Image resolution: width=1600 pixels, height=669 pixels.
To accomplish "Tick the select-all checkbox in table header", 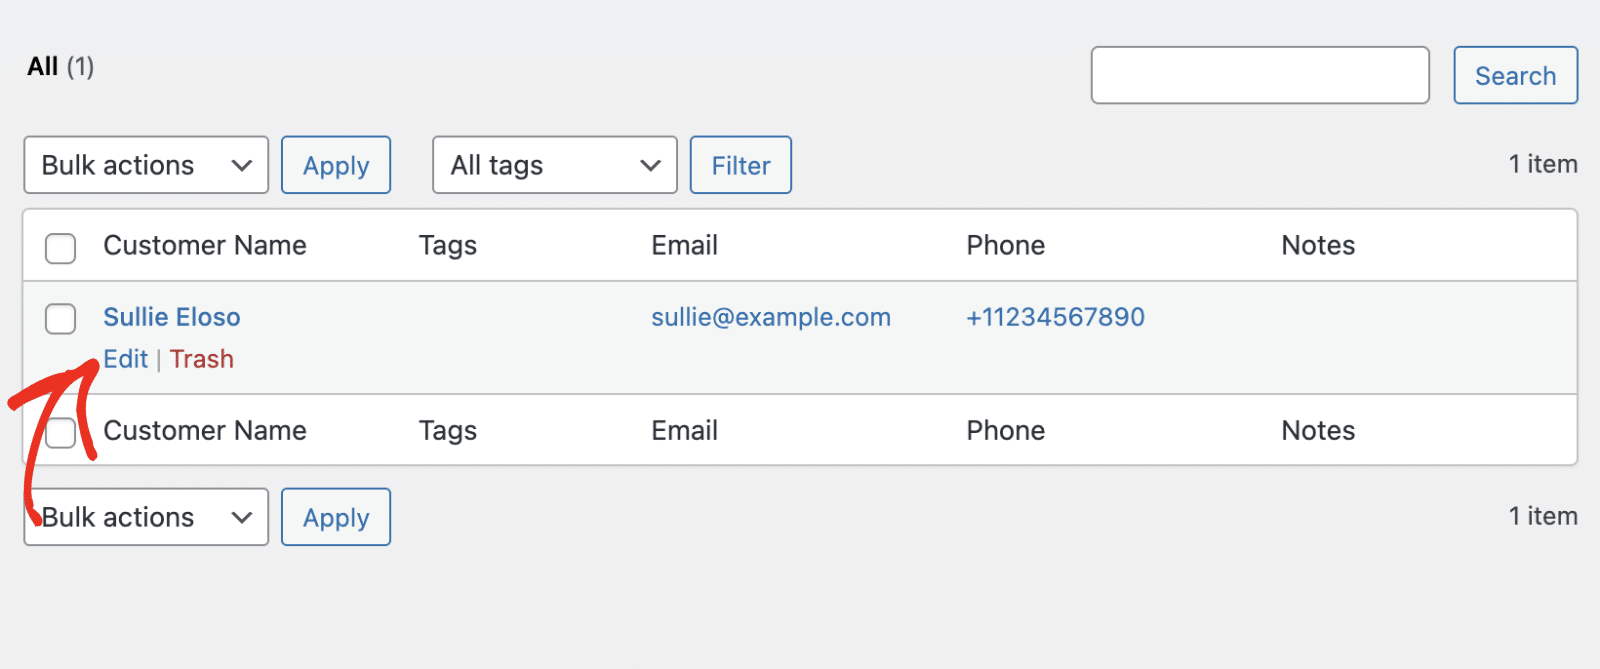I will pyautogui.click(x=61, y=248).
